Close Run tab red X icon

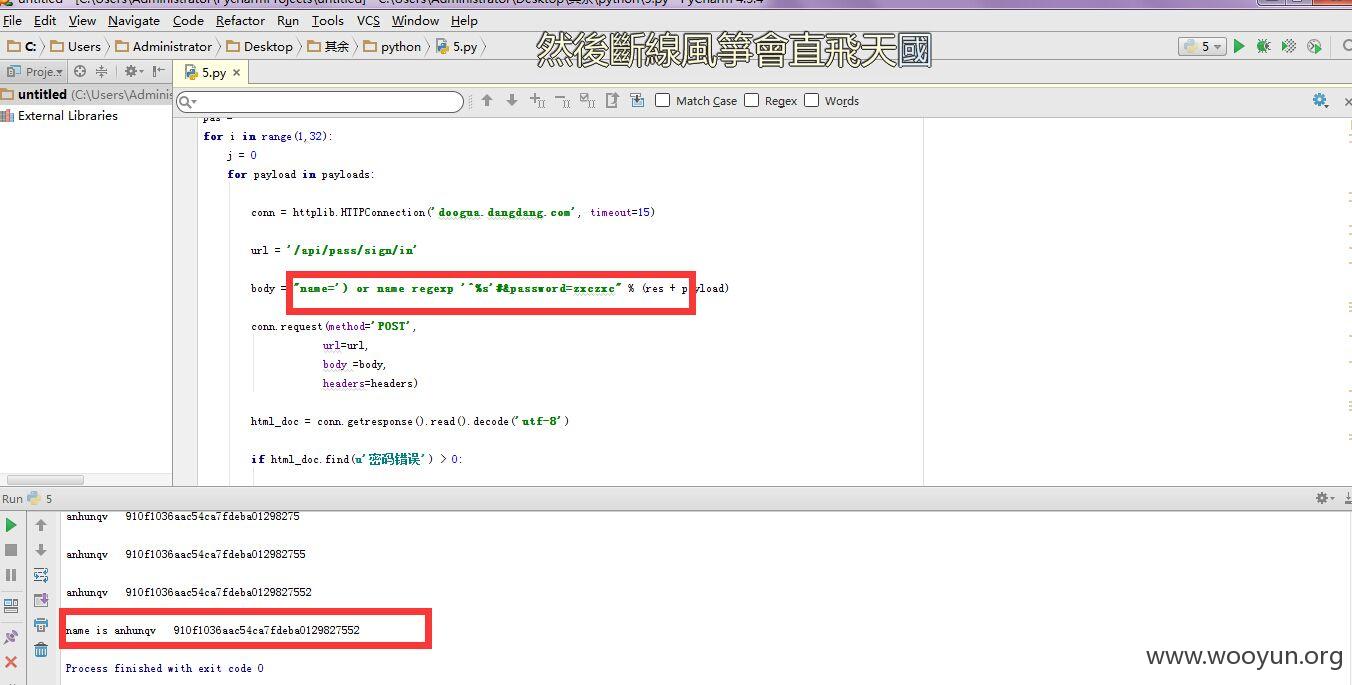(x=11, y=662)
